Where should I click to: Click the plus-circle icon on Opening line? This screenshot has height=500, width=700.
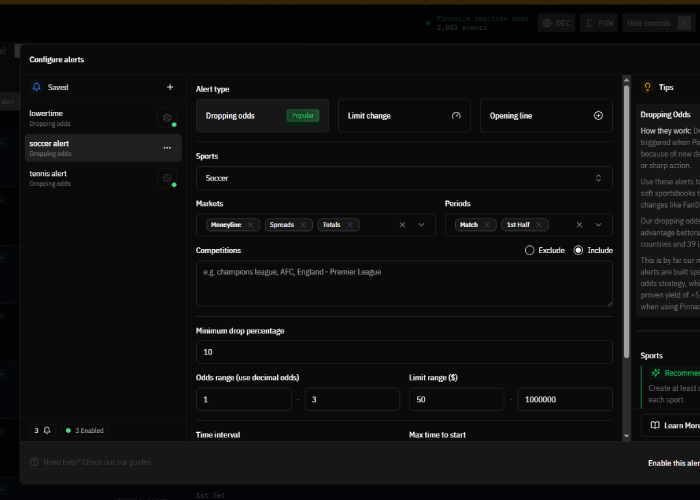click(598, 116)
